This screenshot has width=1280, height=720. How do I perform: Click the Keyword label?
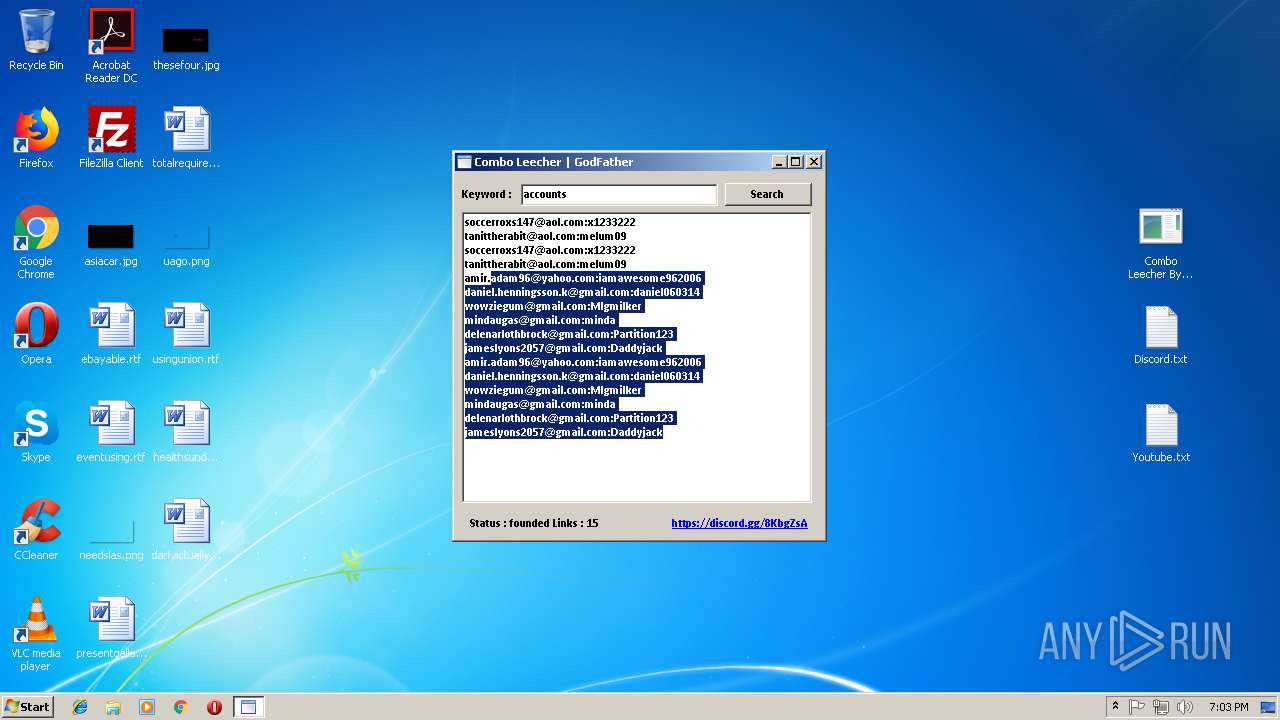click(x=486, y=194)
